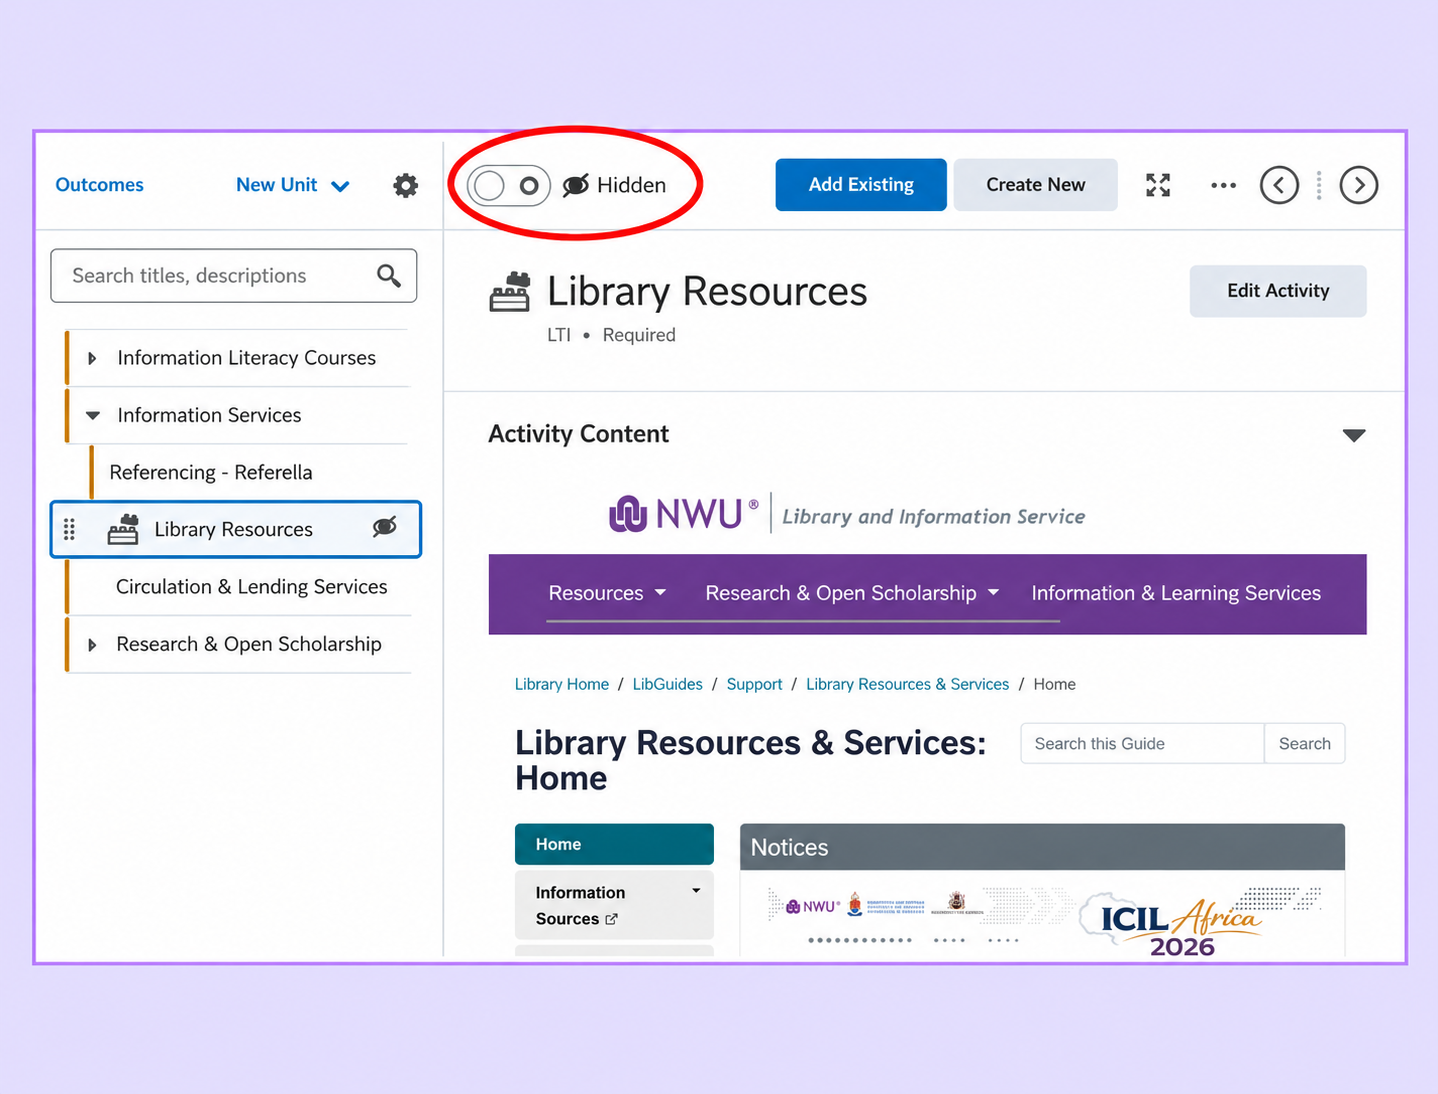This screenshot has height=1094, width=1438.
Task: Click the external link icon beside Information Sources
Action: [612, 919]
